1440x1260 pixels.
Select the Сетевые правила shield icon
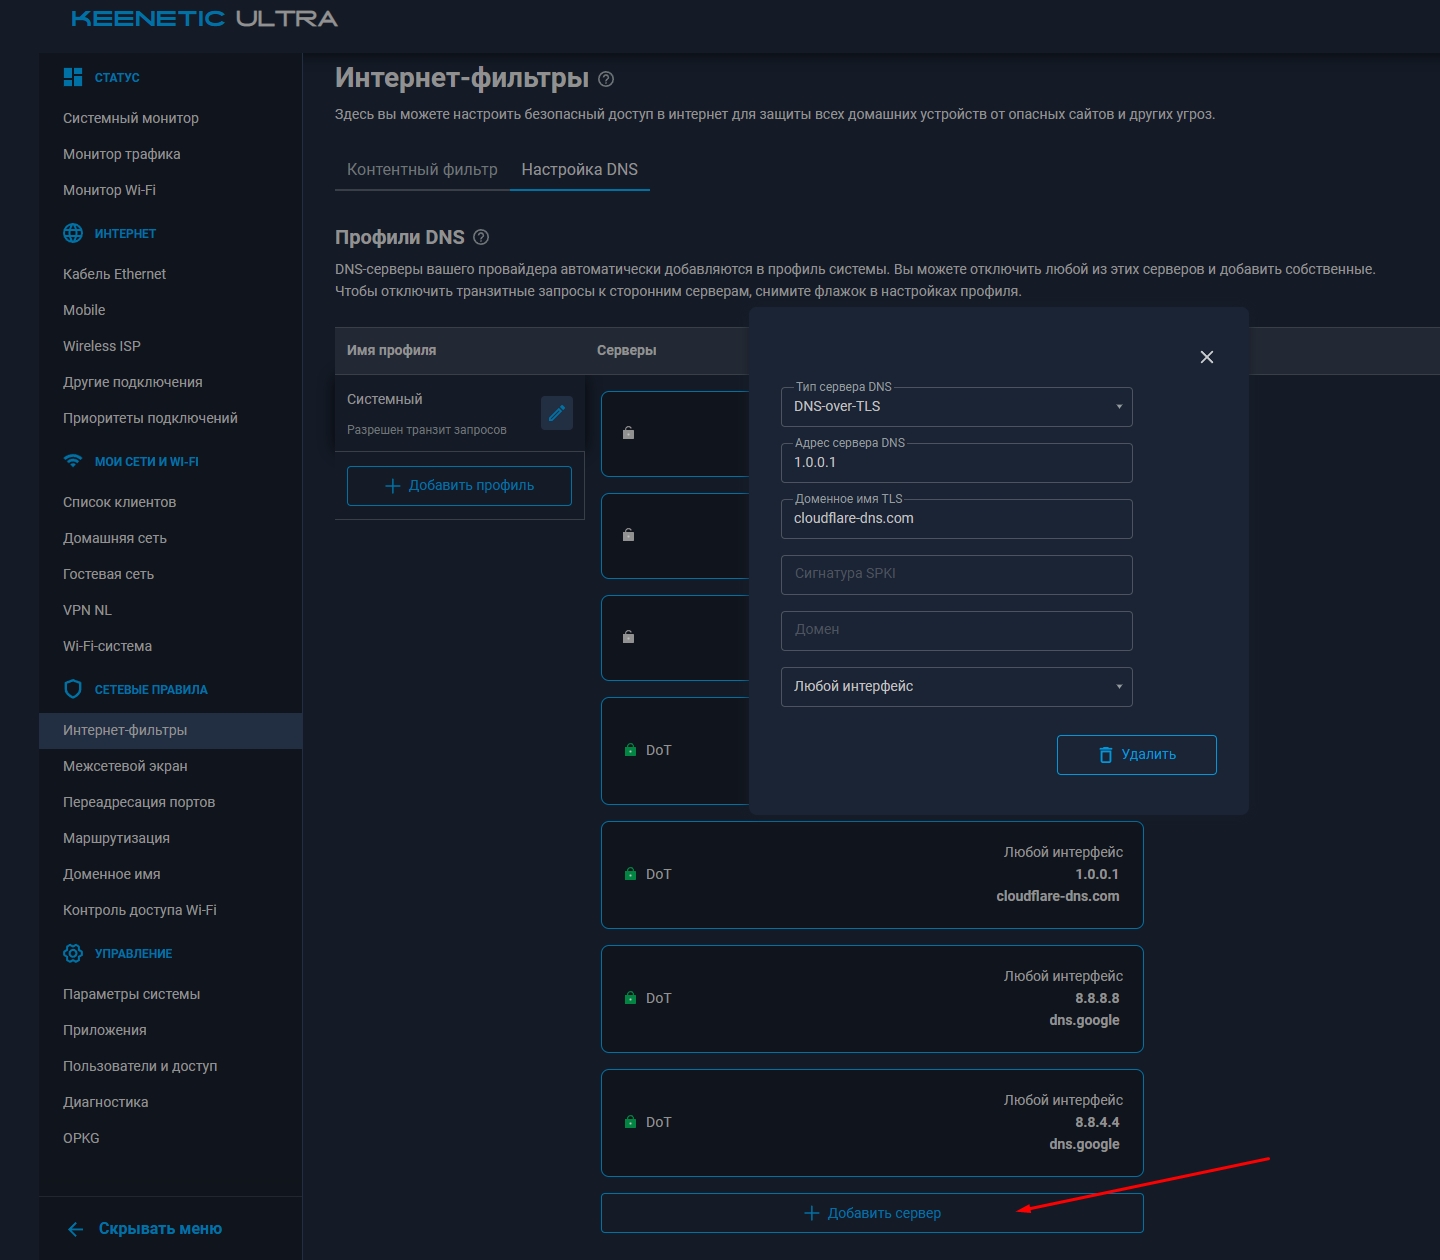click(71, 688)
